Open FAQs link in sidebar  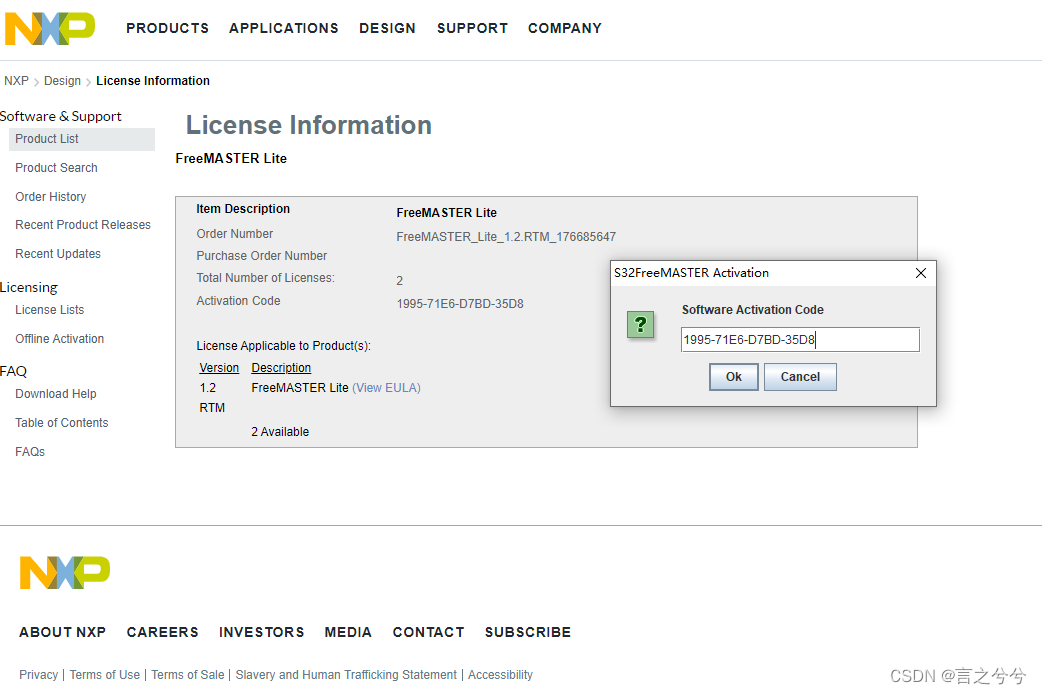pos(30,451)
